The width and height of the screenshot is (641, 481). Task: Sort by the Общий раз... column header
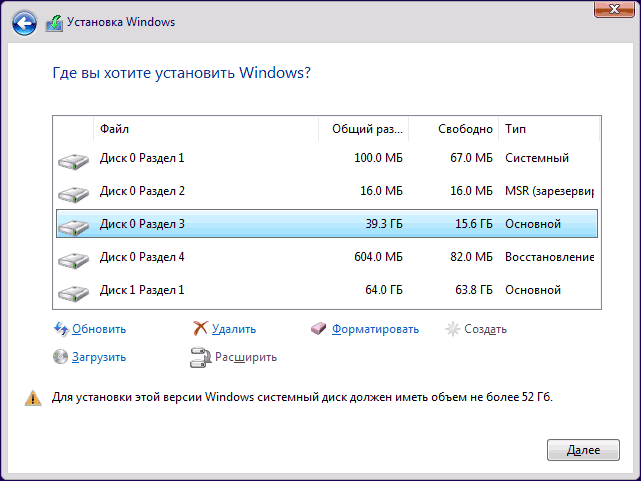(363, 129)
